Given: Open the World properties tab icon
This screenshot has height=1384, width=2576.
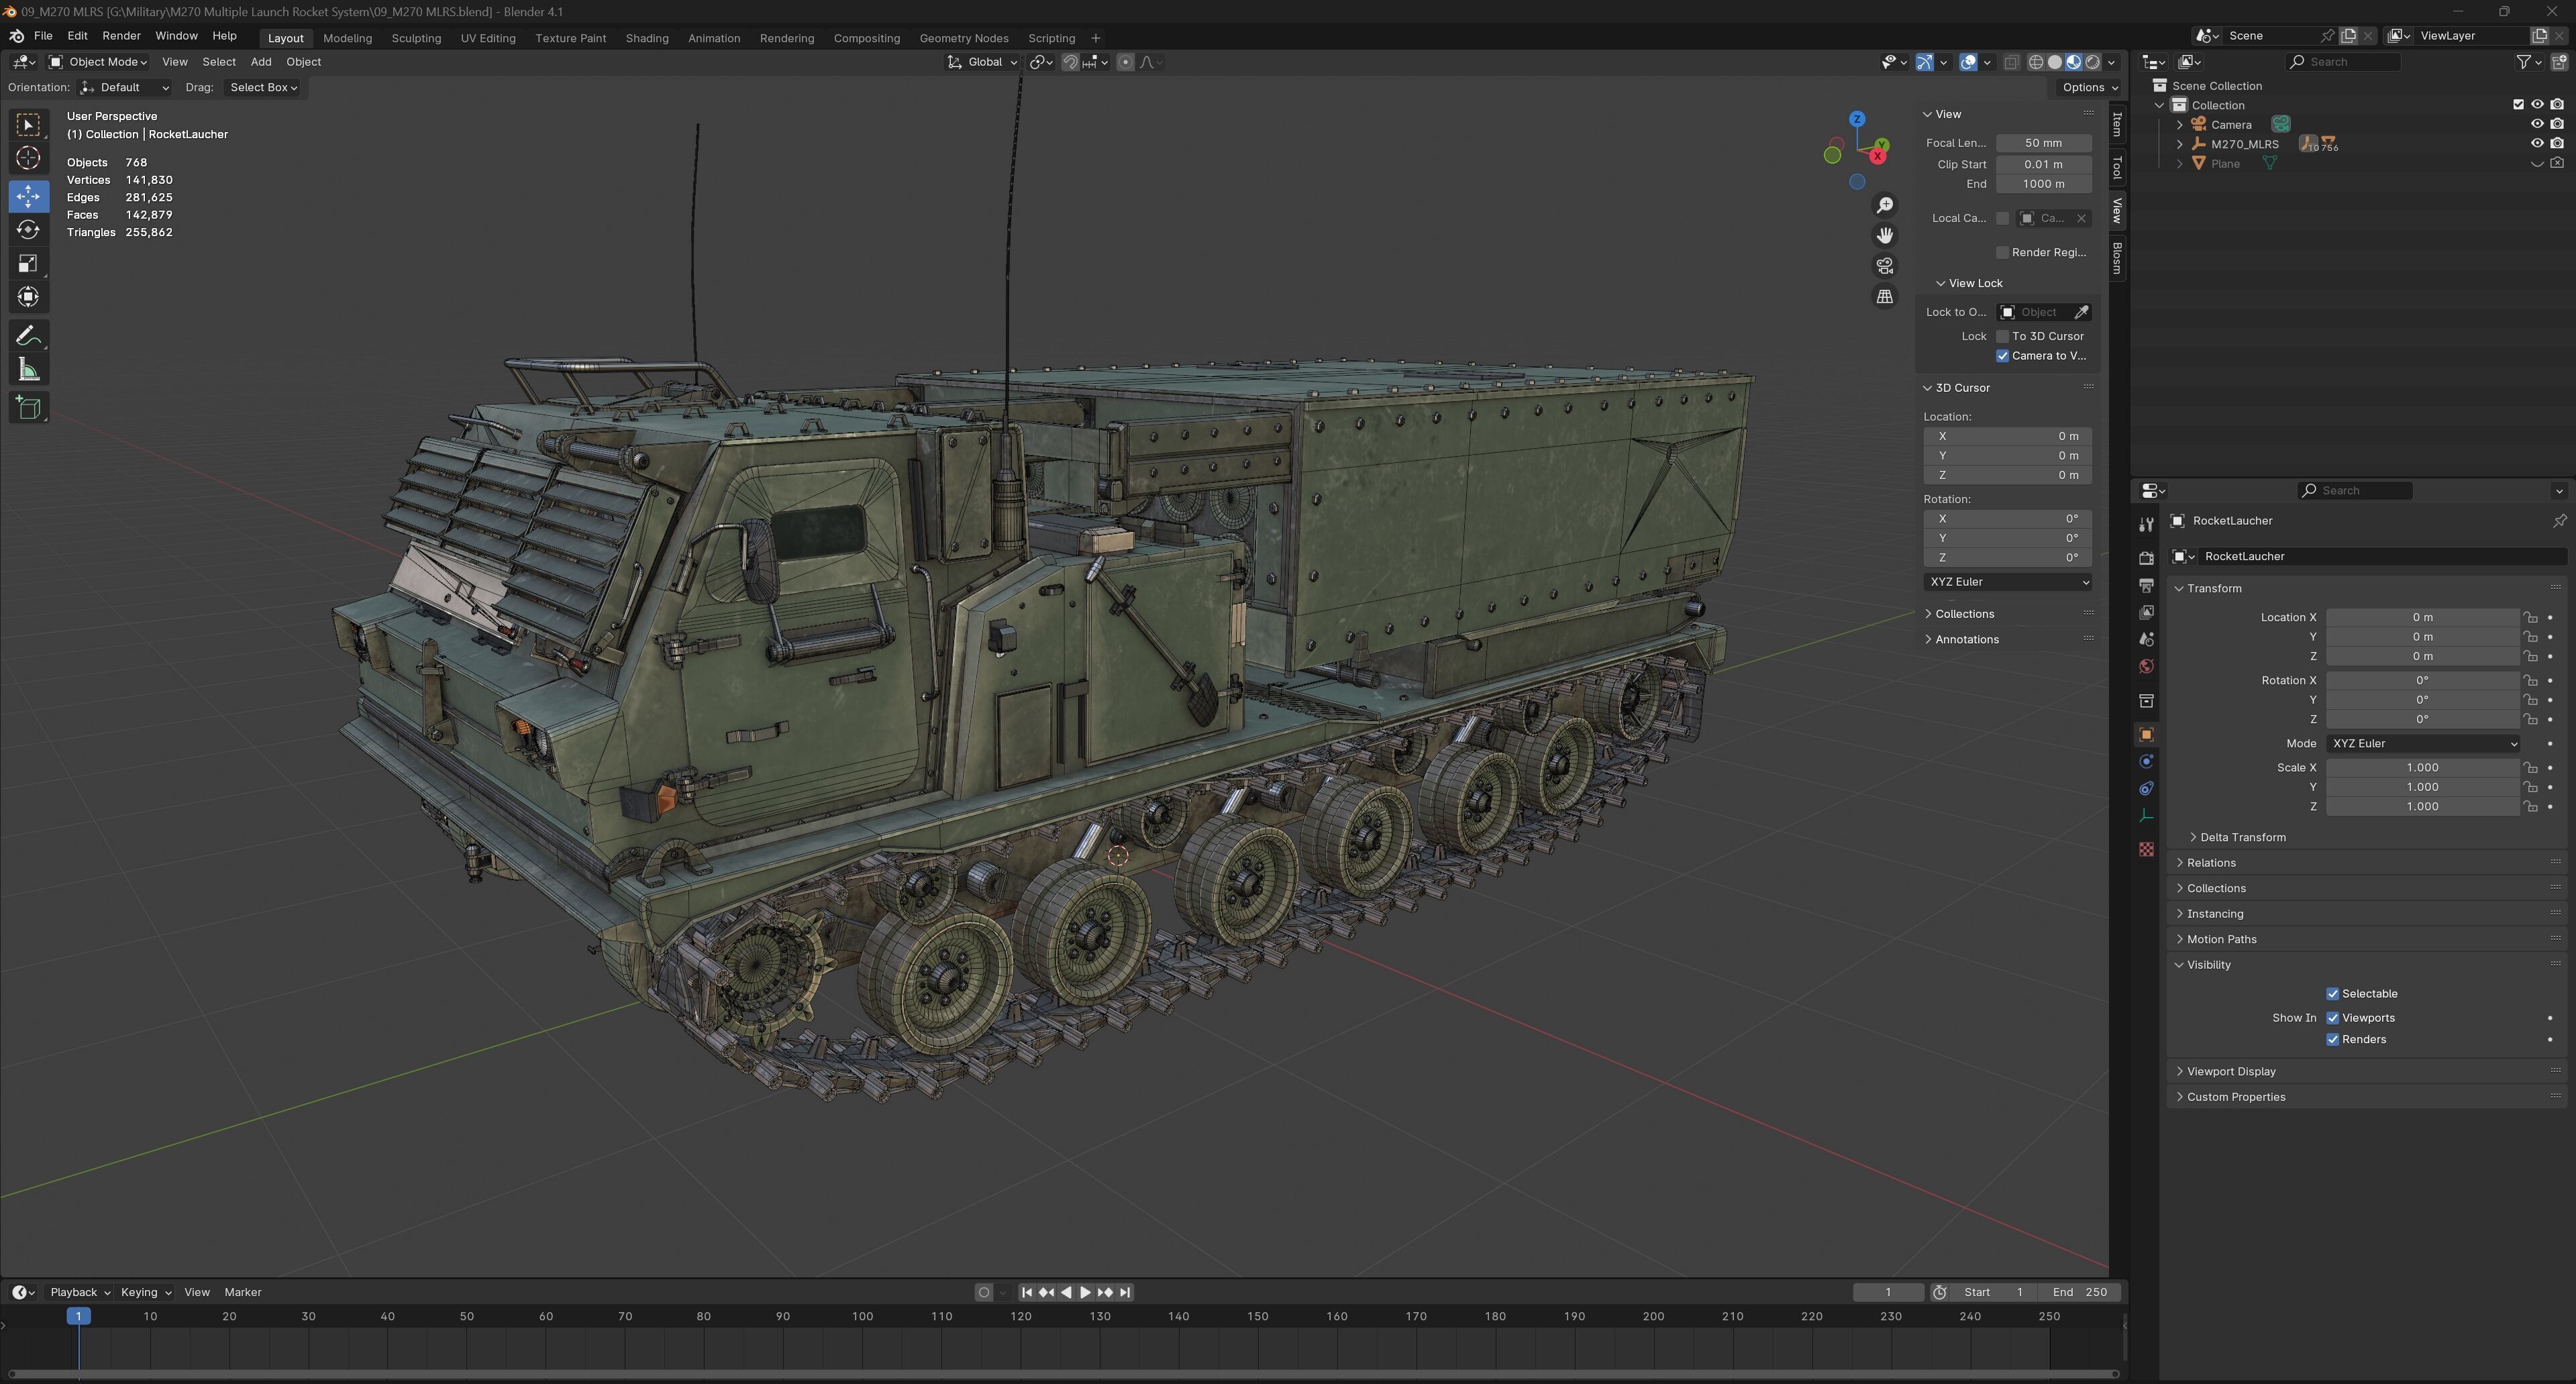Looking at the screenshot, I should [2146, 667].
